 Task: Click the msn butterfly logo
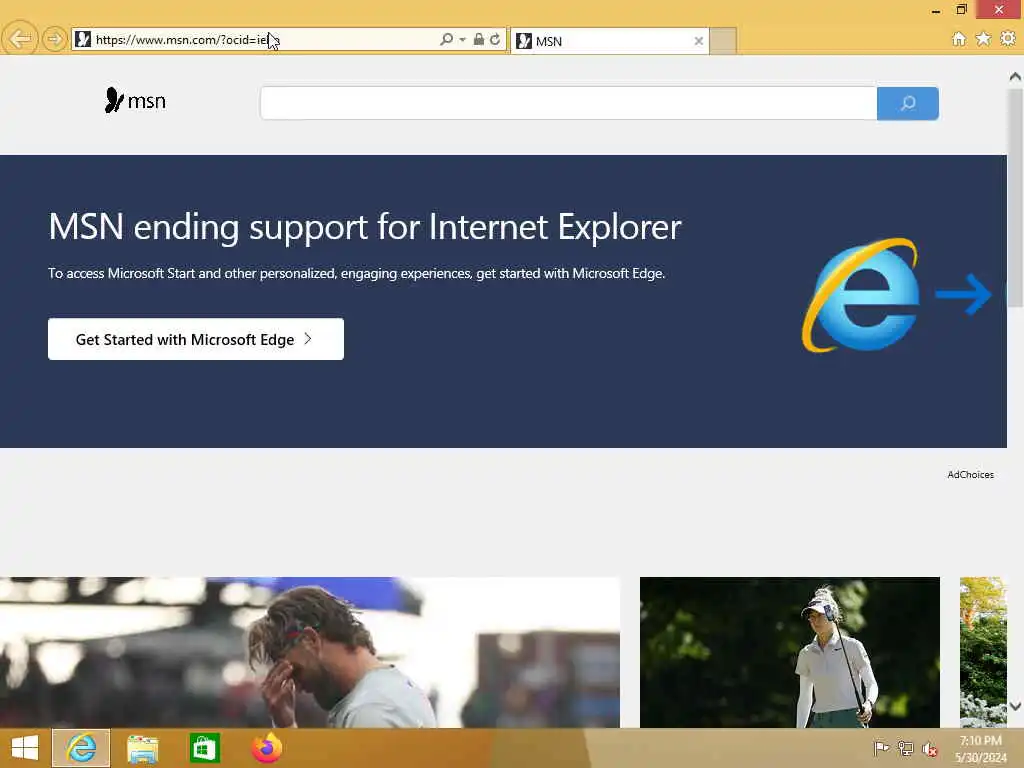click(x=135, y=101)
